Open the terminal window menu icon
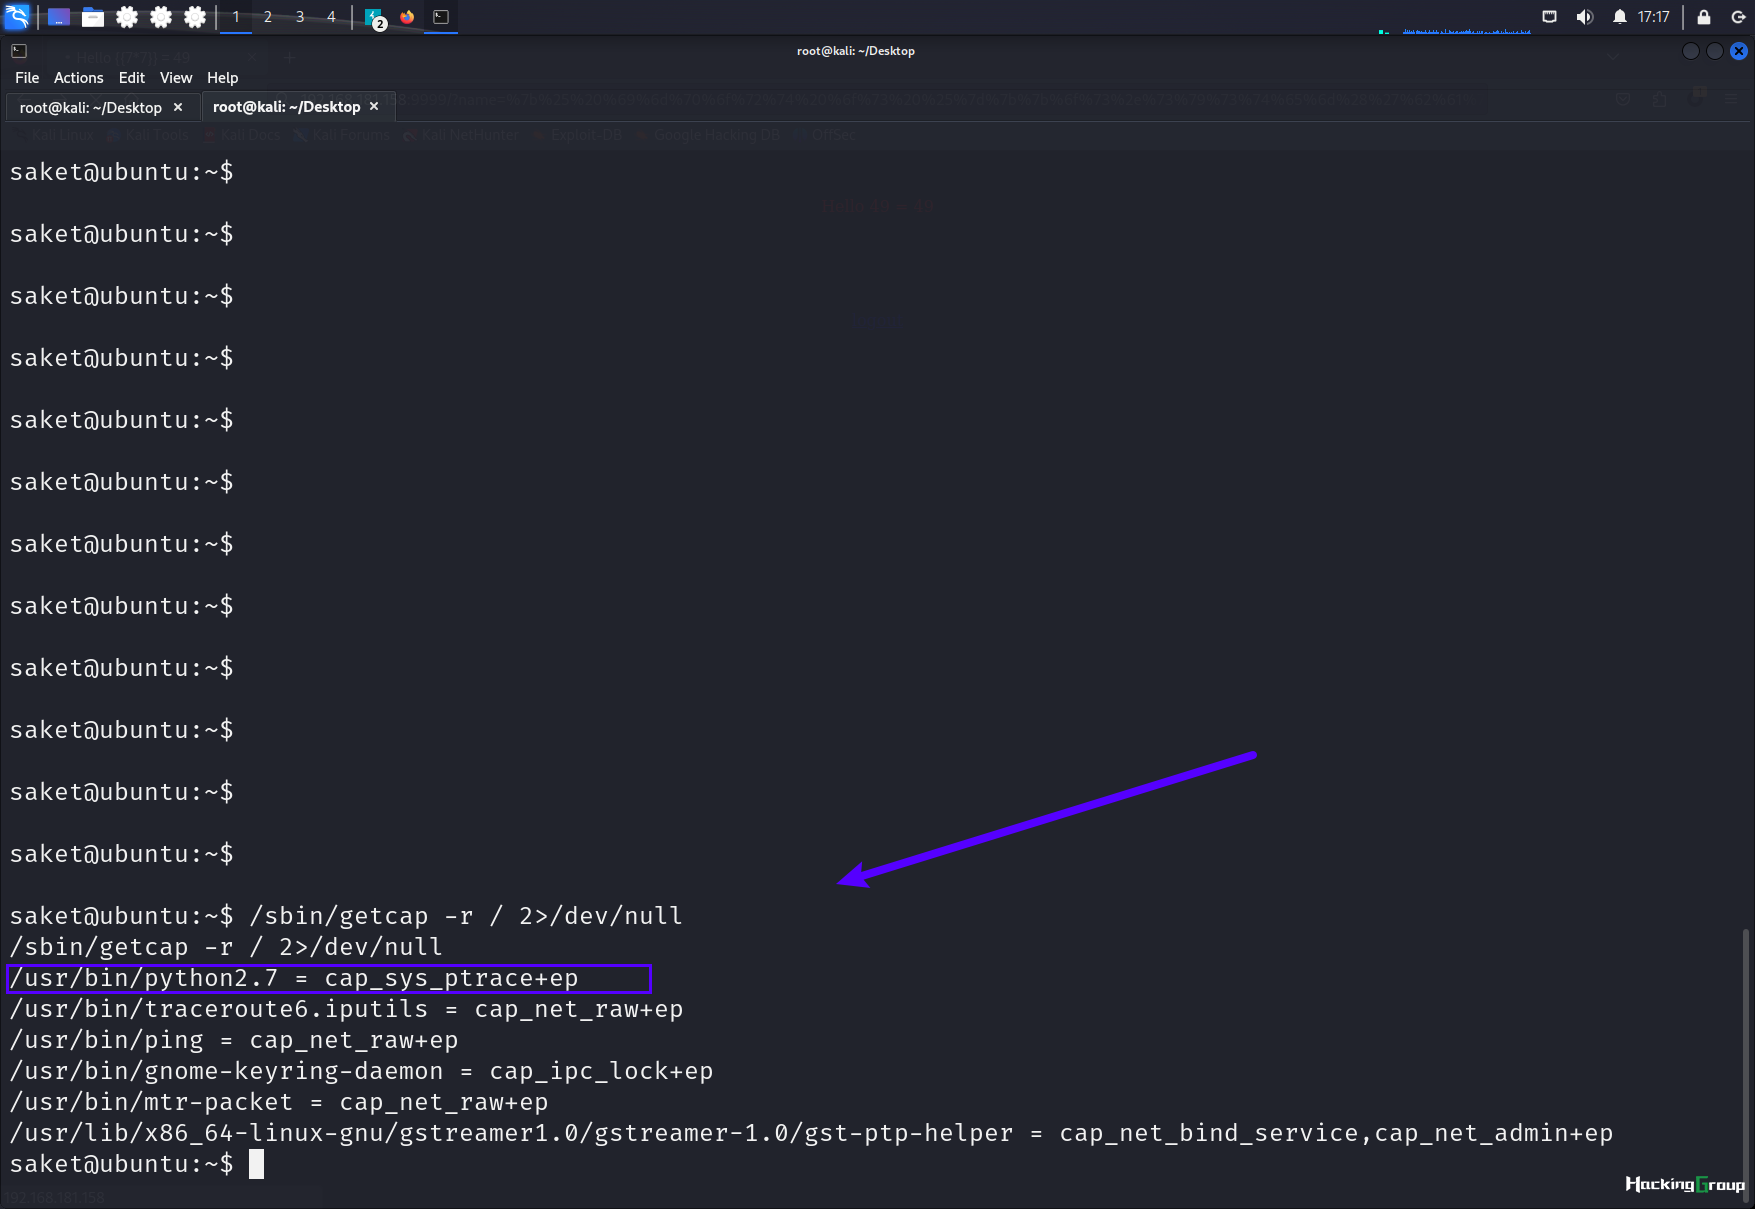Image resolution: width=1755 pixels, height=1209 pixels. [x=19, y=51]
